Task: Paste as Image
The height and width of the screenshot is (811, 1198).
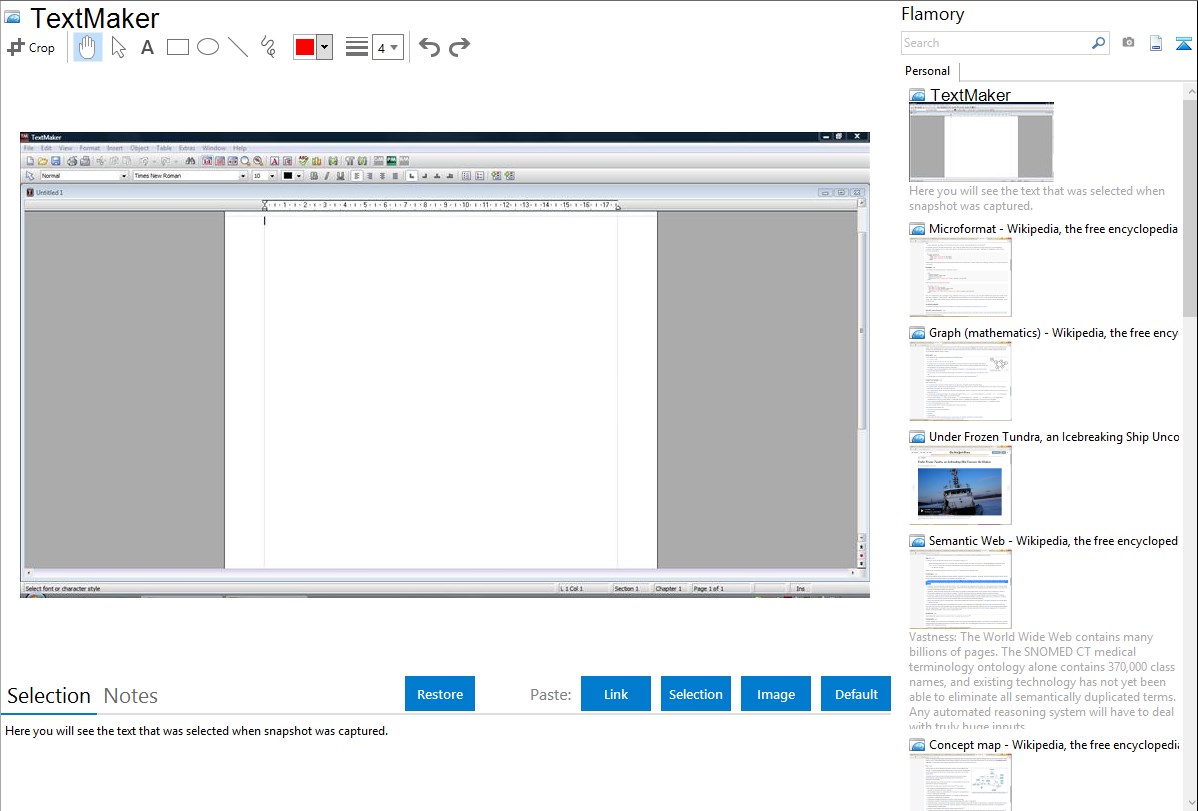Action: tap(775, 694)
